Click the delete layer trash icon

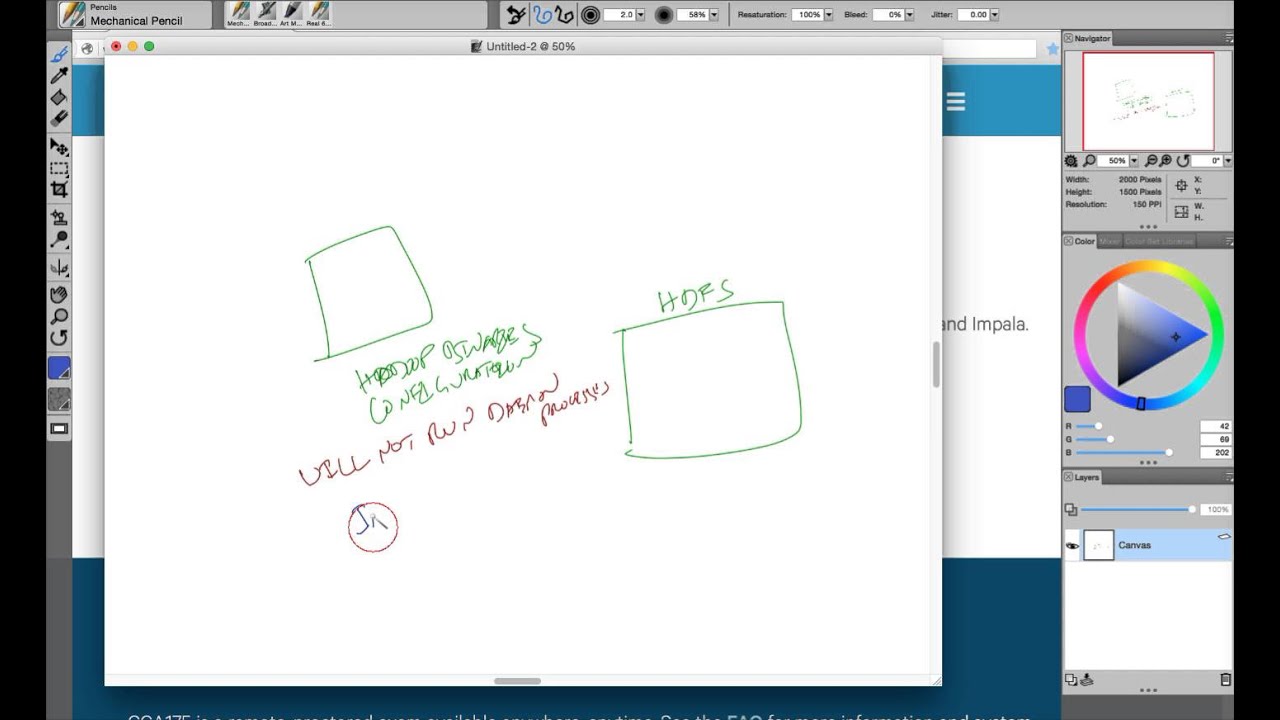(x=1225, y=680)
